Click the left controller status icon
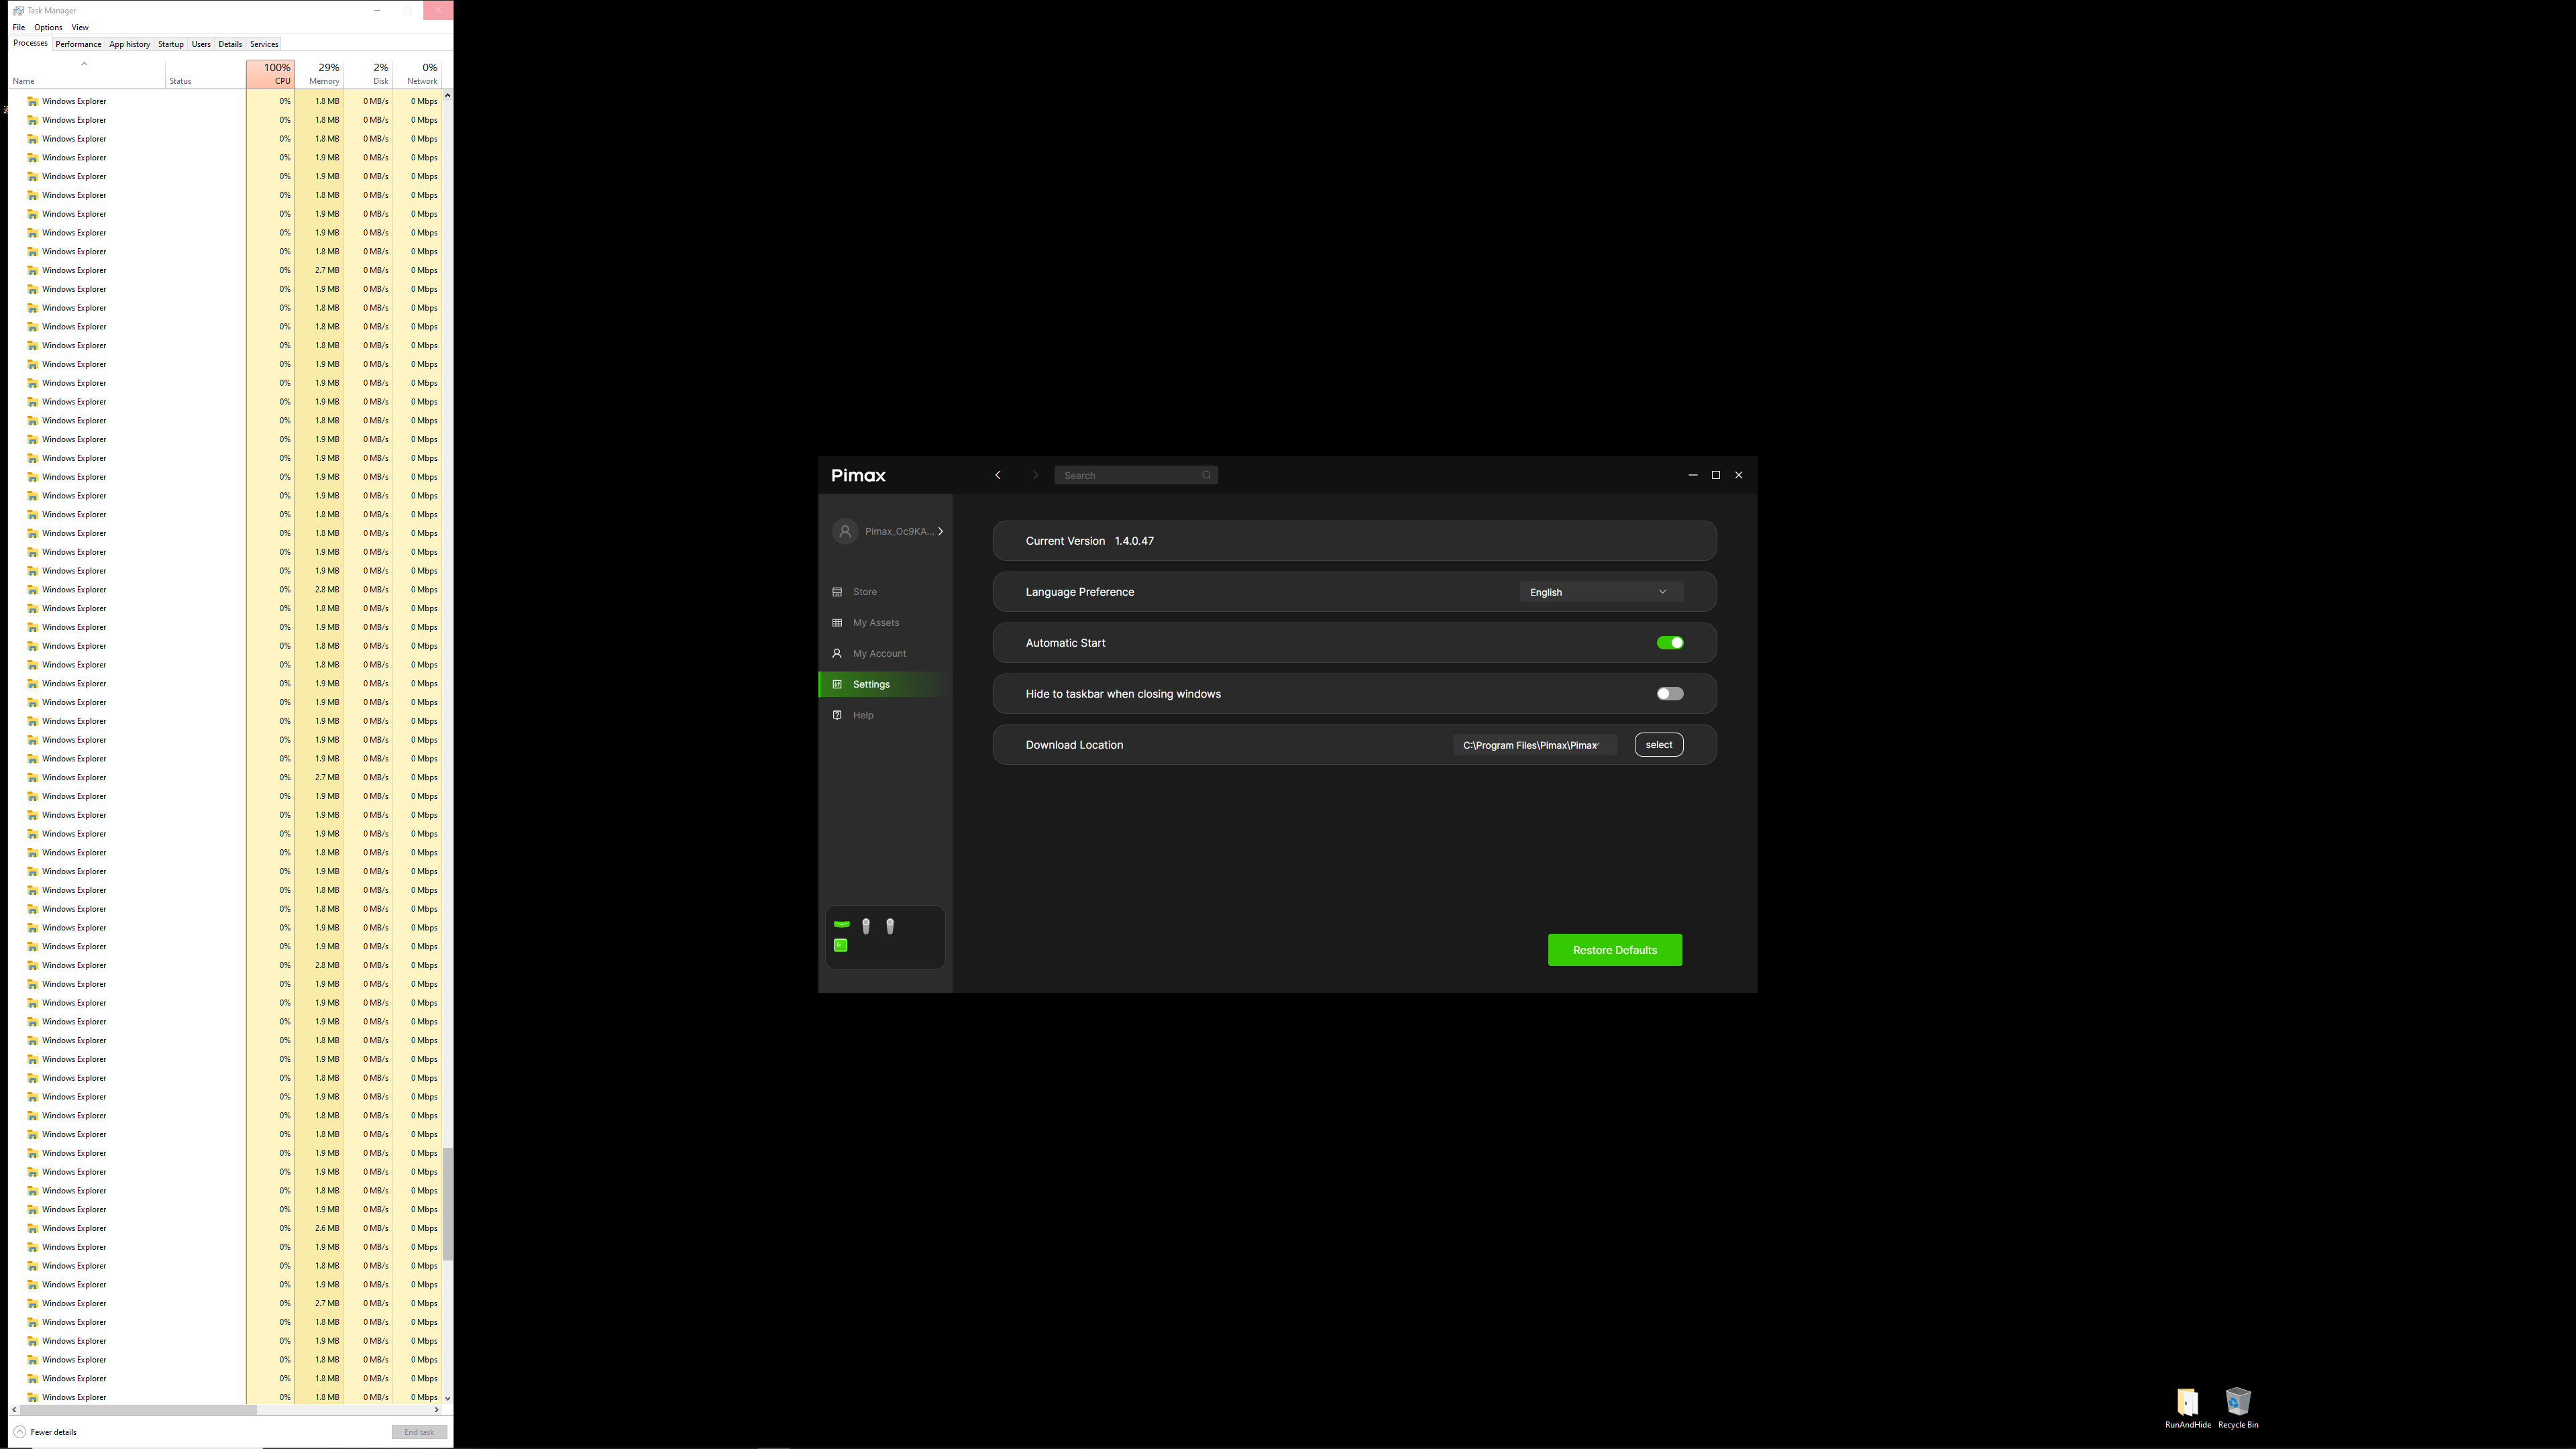2576x1449 pixels. click(x=866, y=926)
